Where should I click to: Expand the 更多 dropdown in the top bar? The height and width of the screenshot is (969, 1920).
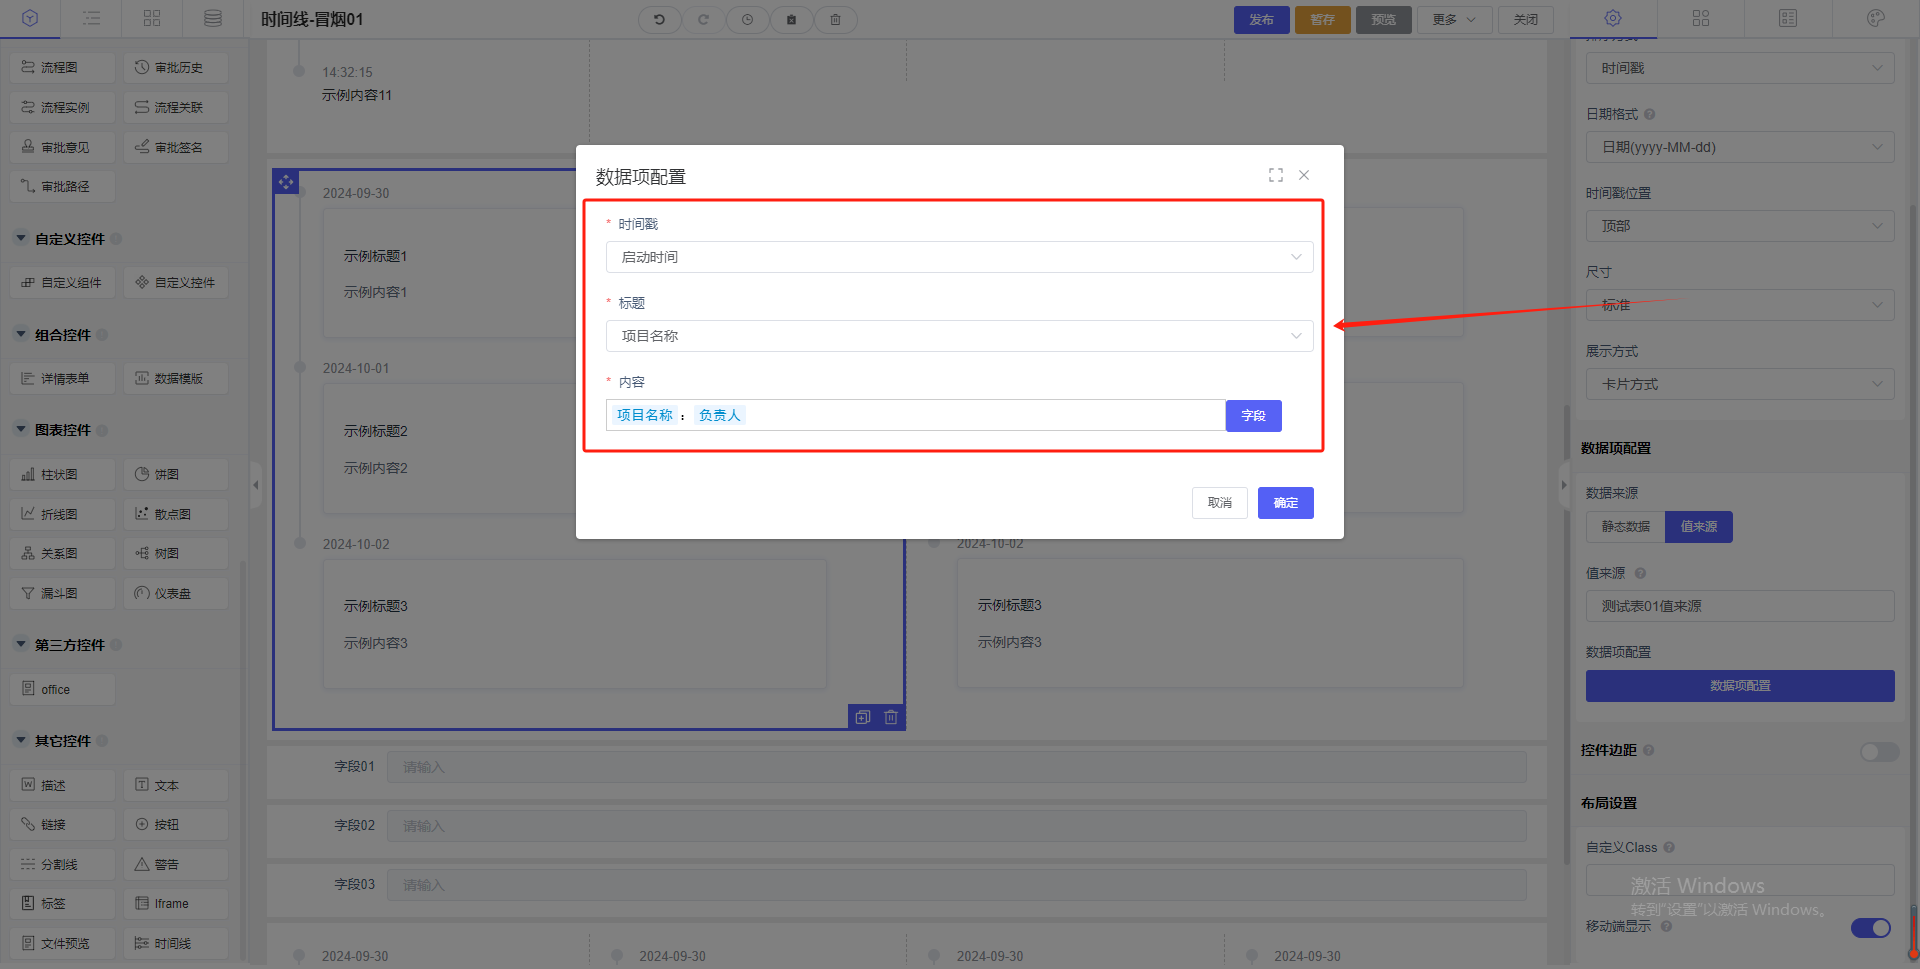(1453, 19)
